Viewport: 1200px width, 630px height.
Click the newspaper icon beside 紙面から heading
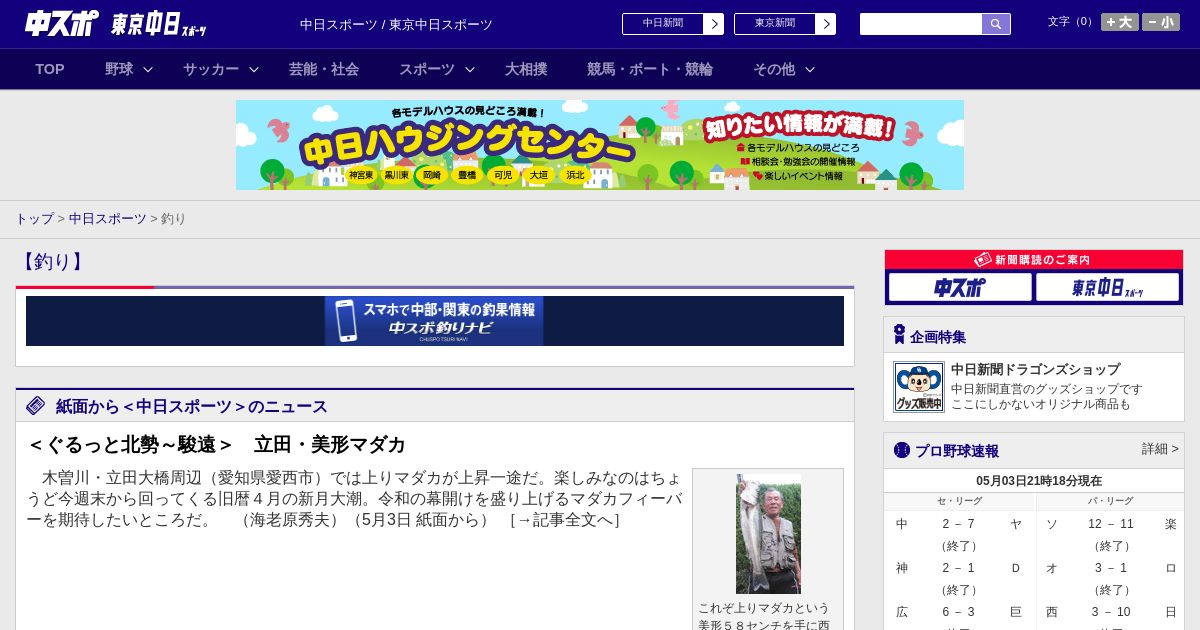click(x=36, y=405)
